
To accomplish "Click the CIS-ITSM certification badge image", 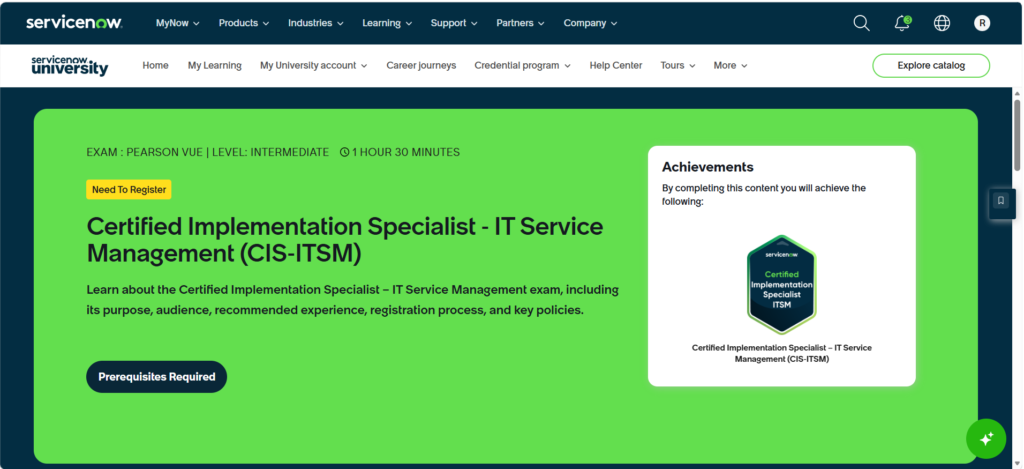I will [782, 284].
